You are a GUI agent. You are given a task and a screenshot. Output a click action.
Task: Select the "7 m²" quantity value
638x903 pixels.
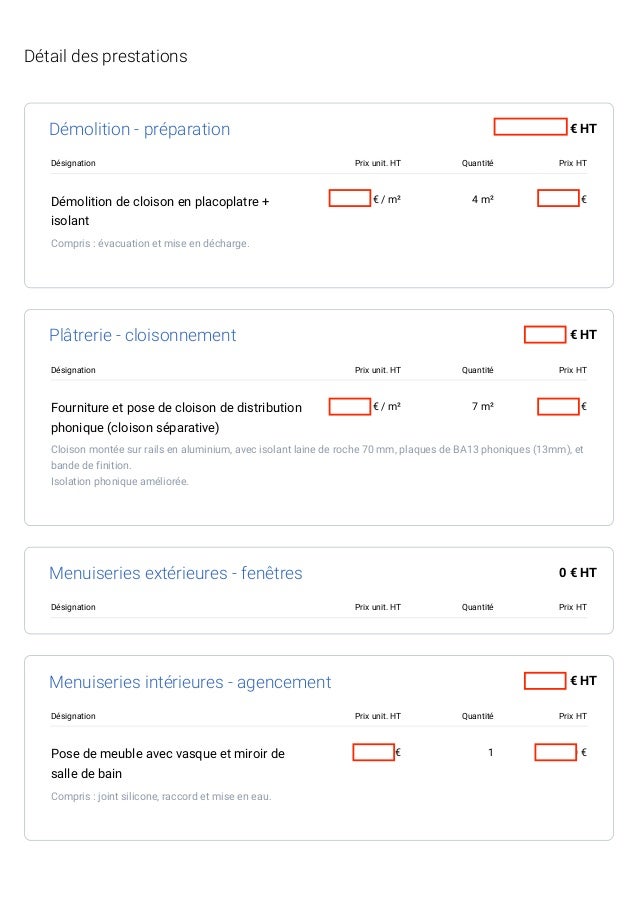482,407
